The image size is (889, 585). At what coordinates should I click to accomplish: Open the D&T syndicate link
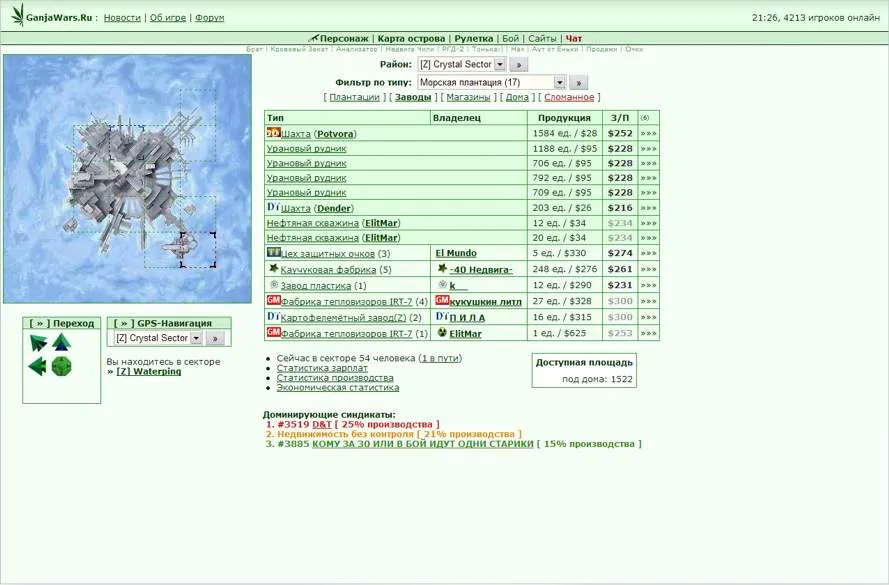point(321,424)
